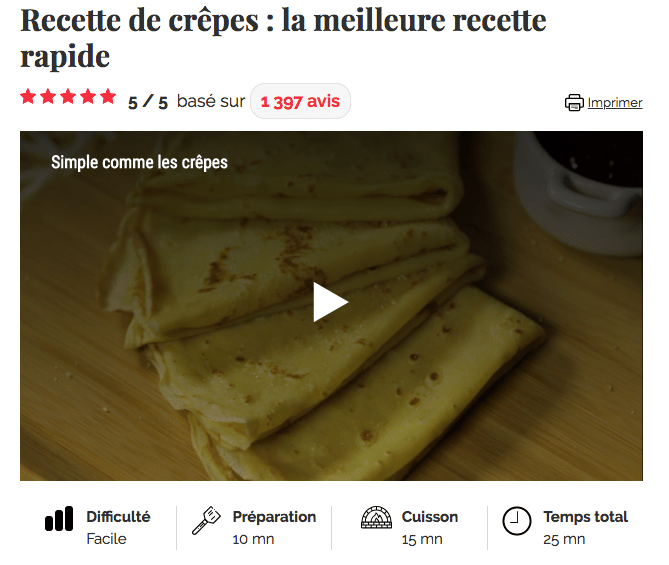Click the printer icon
The height and width of the screenshot is (565, 669).
574,102
